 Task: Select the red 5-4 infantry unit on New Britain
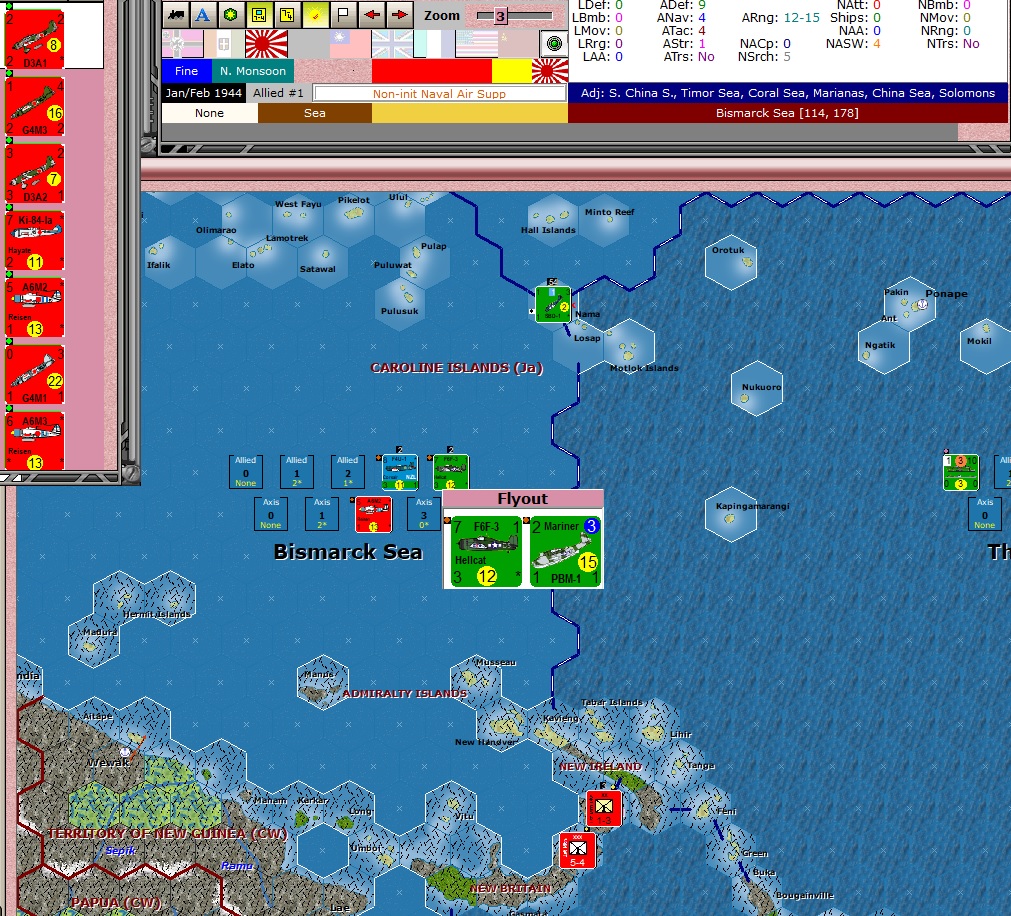(x=578, y=851)
